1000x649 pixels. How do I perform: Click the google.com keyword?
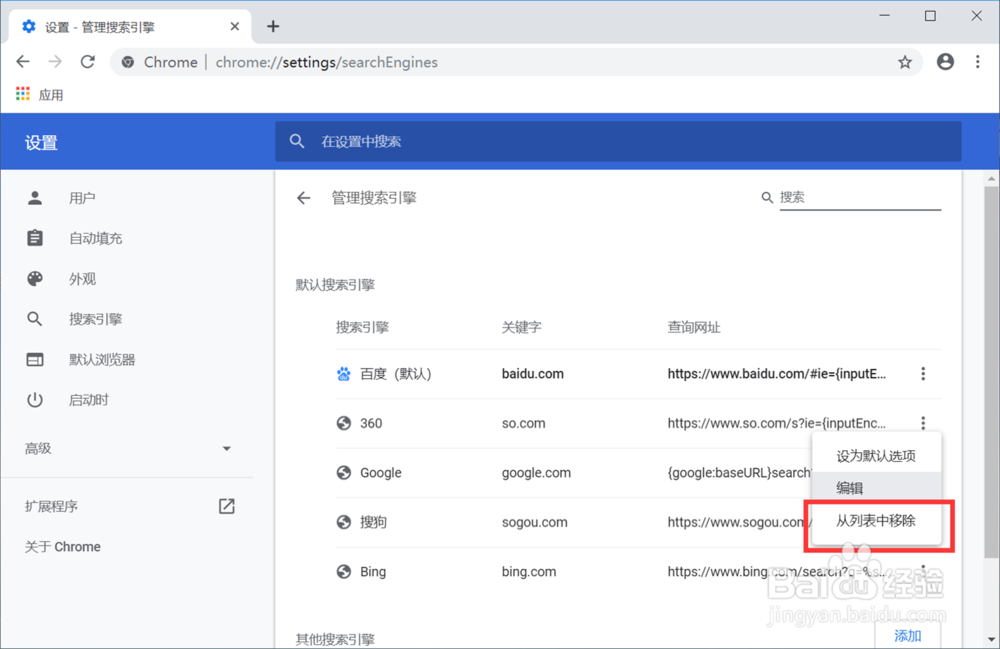pos(536,473)
